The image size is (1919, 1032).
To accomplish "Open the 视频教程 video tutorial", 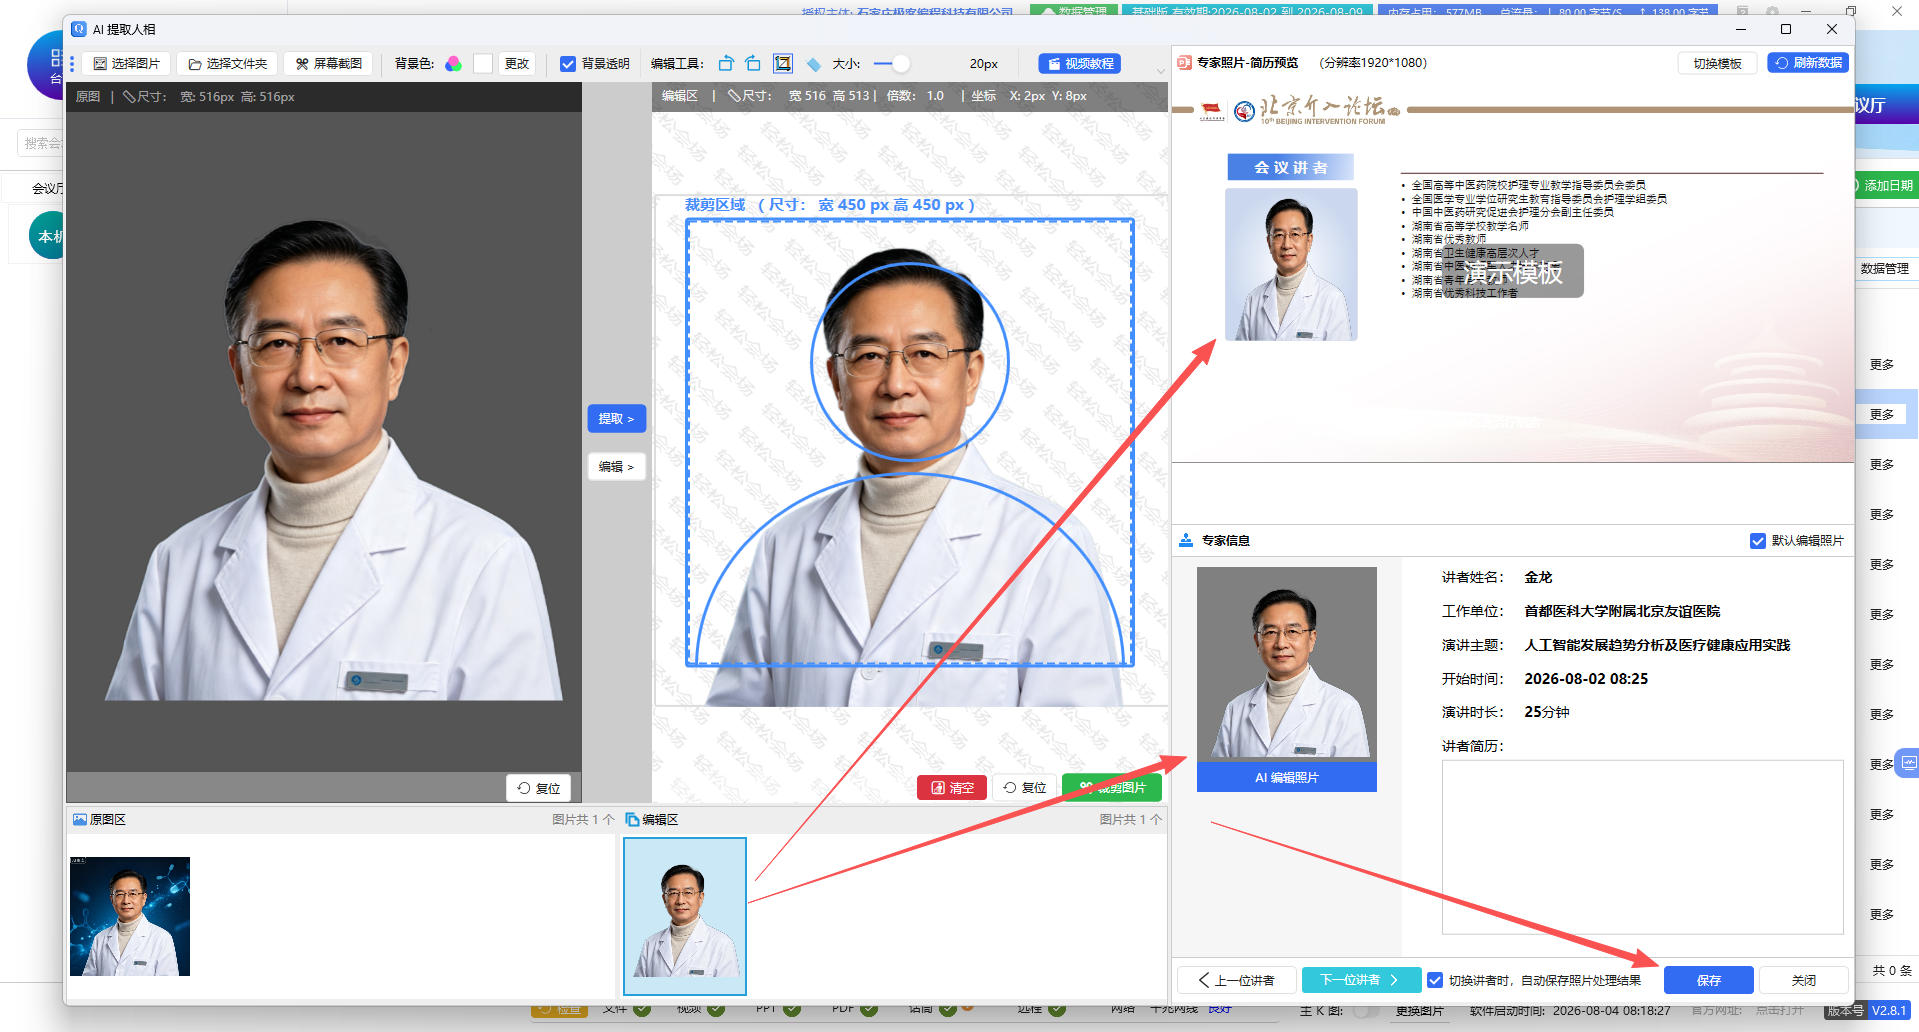I will click(1080, 64).
